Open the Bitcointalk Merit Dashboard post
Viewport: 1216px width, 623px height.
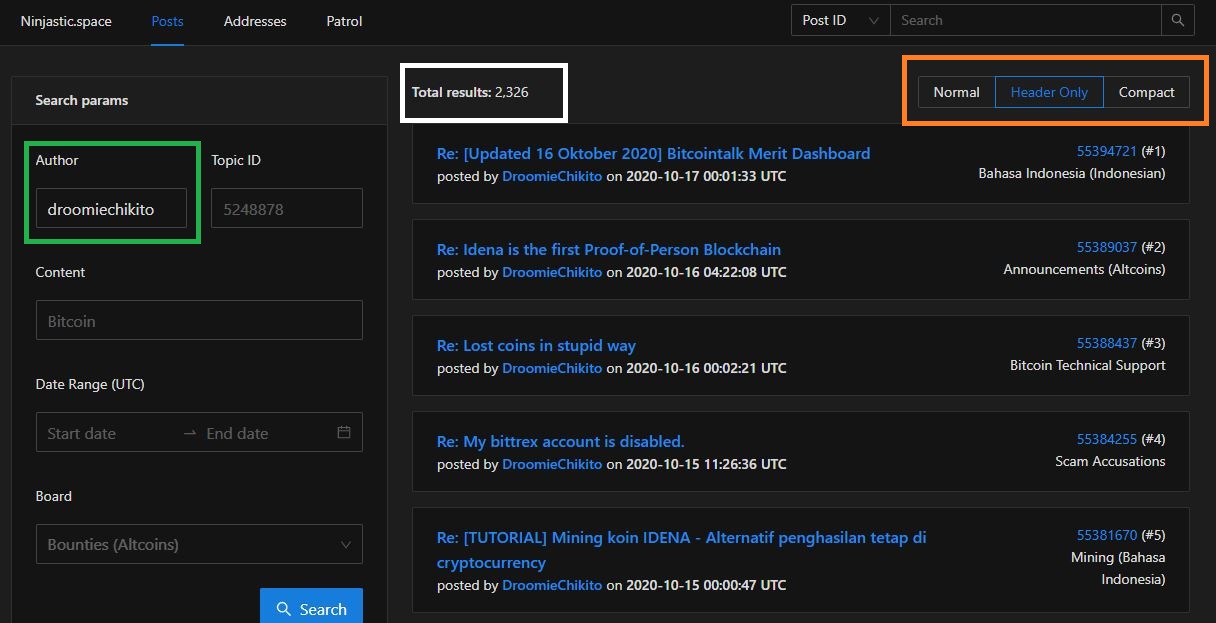point(653,153)
